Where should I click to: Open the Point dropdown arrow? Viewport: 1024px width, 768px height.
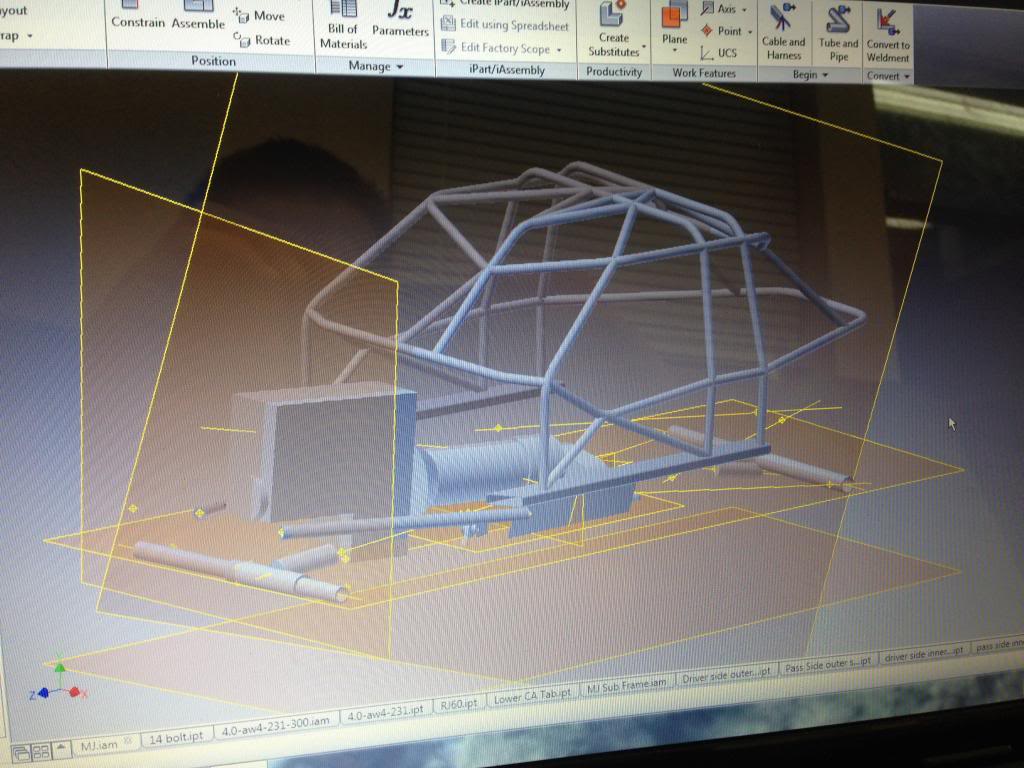[x=750, y=31]
